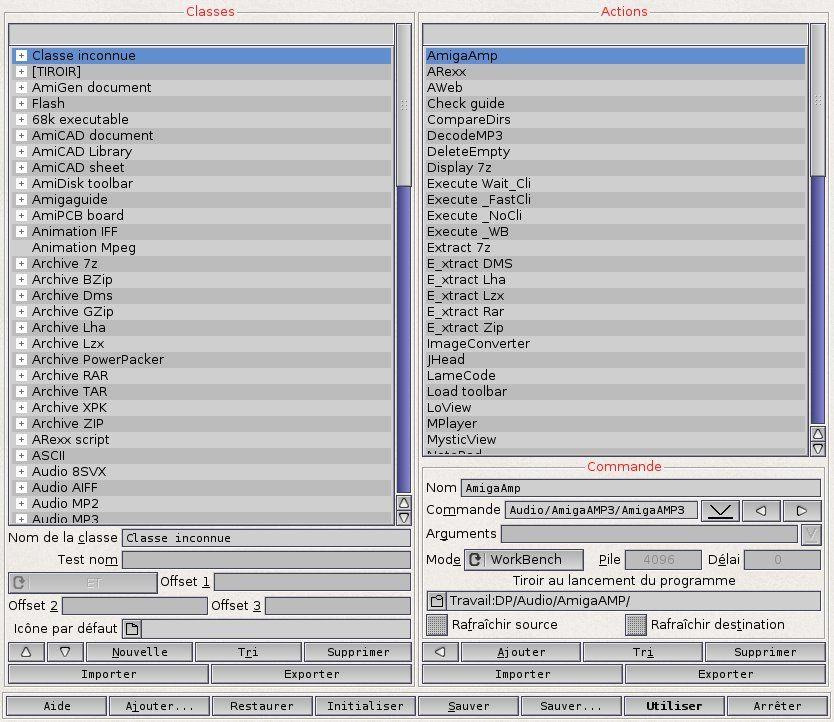Click Classes list scroll-down arrow
The image size is (834, 722).
[404, 518]
